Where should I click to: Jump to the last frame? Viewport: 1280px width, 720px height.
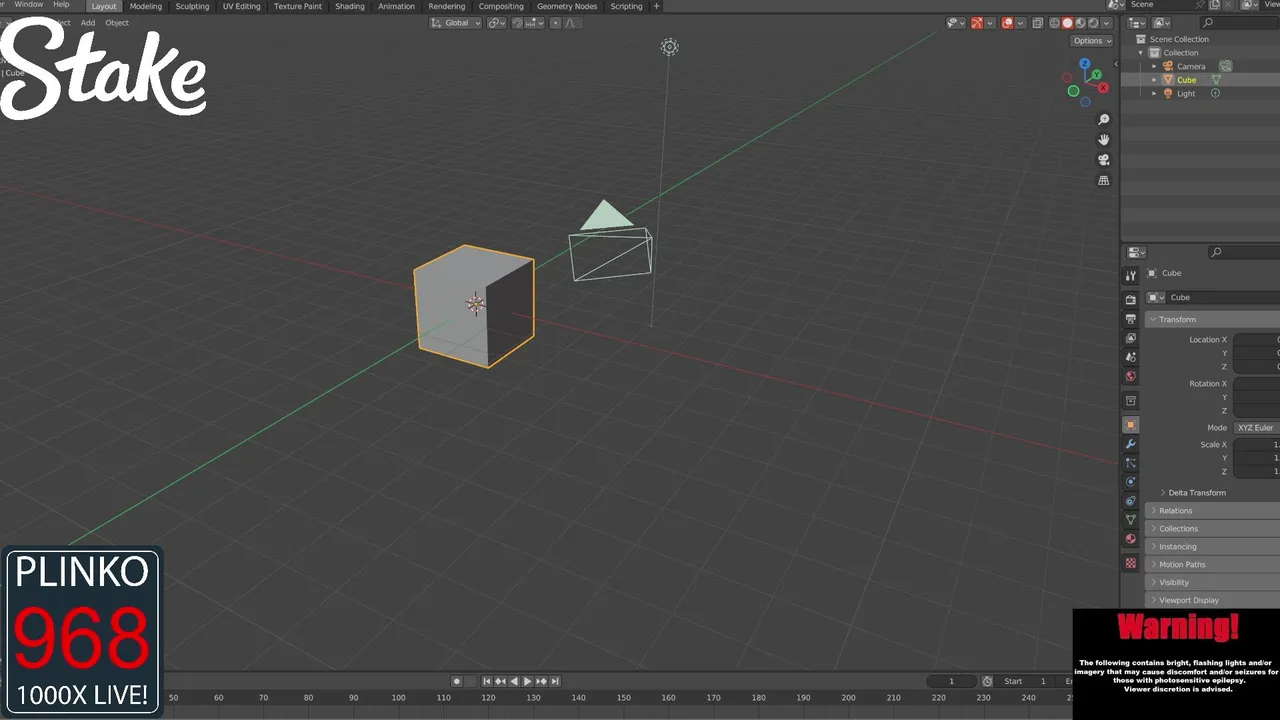[x=555, y=681]
